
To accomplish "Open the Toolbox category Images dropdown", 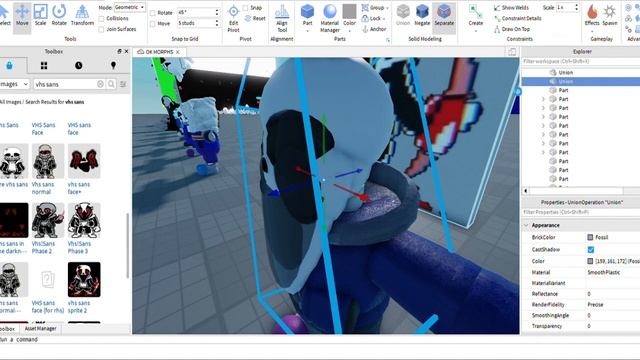I will [x=14, y=84].
